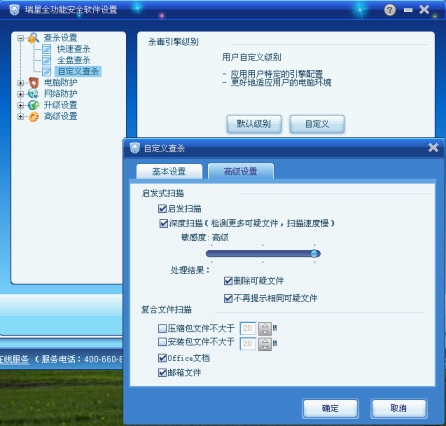The image size is (446, 426).
Task: Click the 快速查杀 page icon
Action: (x=46, y=49)
